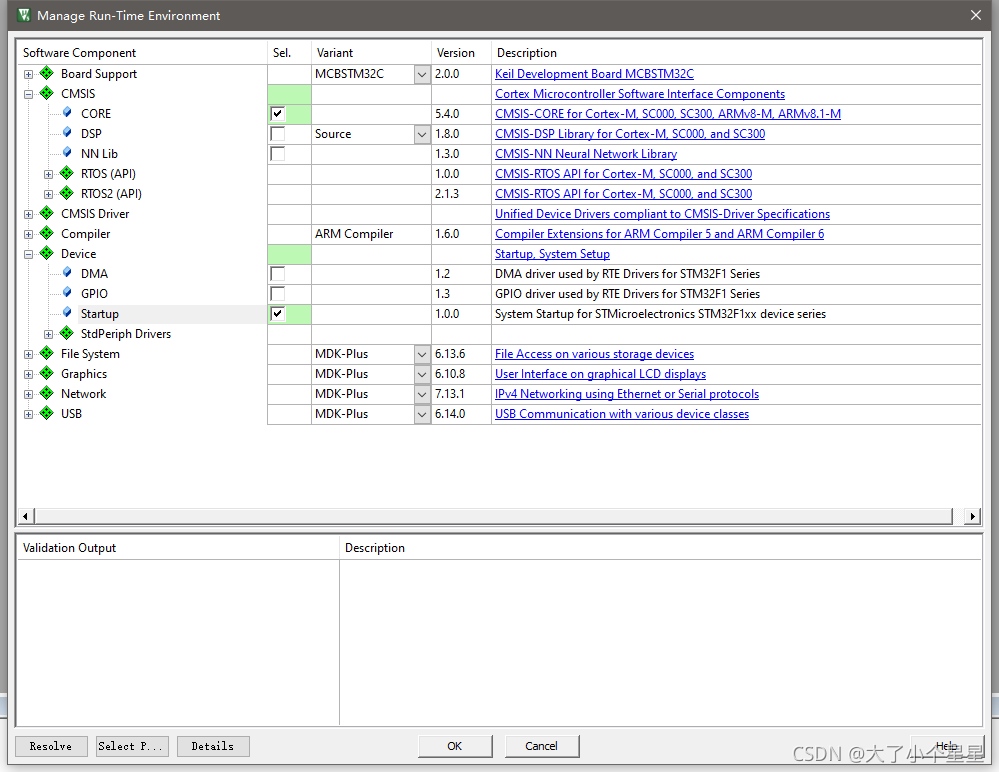Screen dimensions: 999x772
Task: Expand the RTOS2 (API) node
Action: pyautogui.click(x=48, y=194)
